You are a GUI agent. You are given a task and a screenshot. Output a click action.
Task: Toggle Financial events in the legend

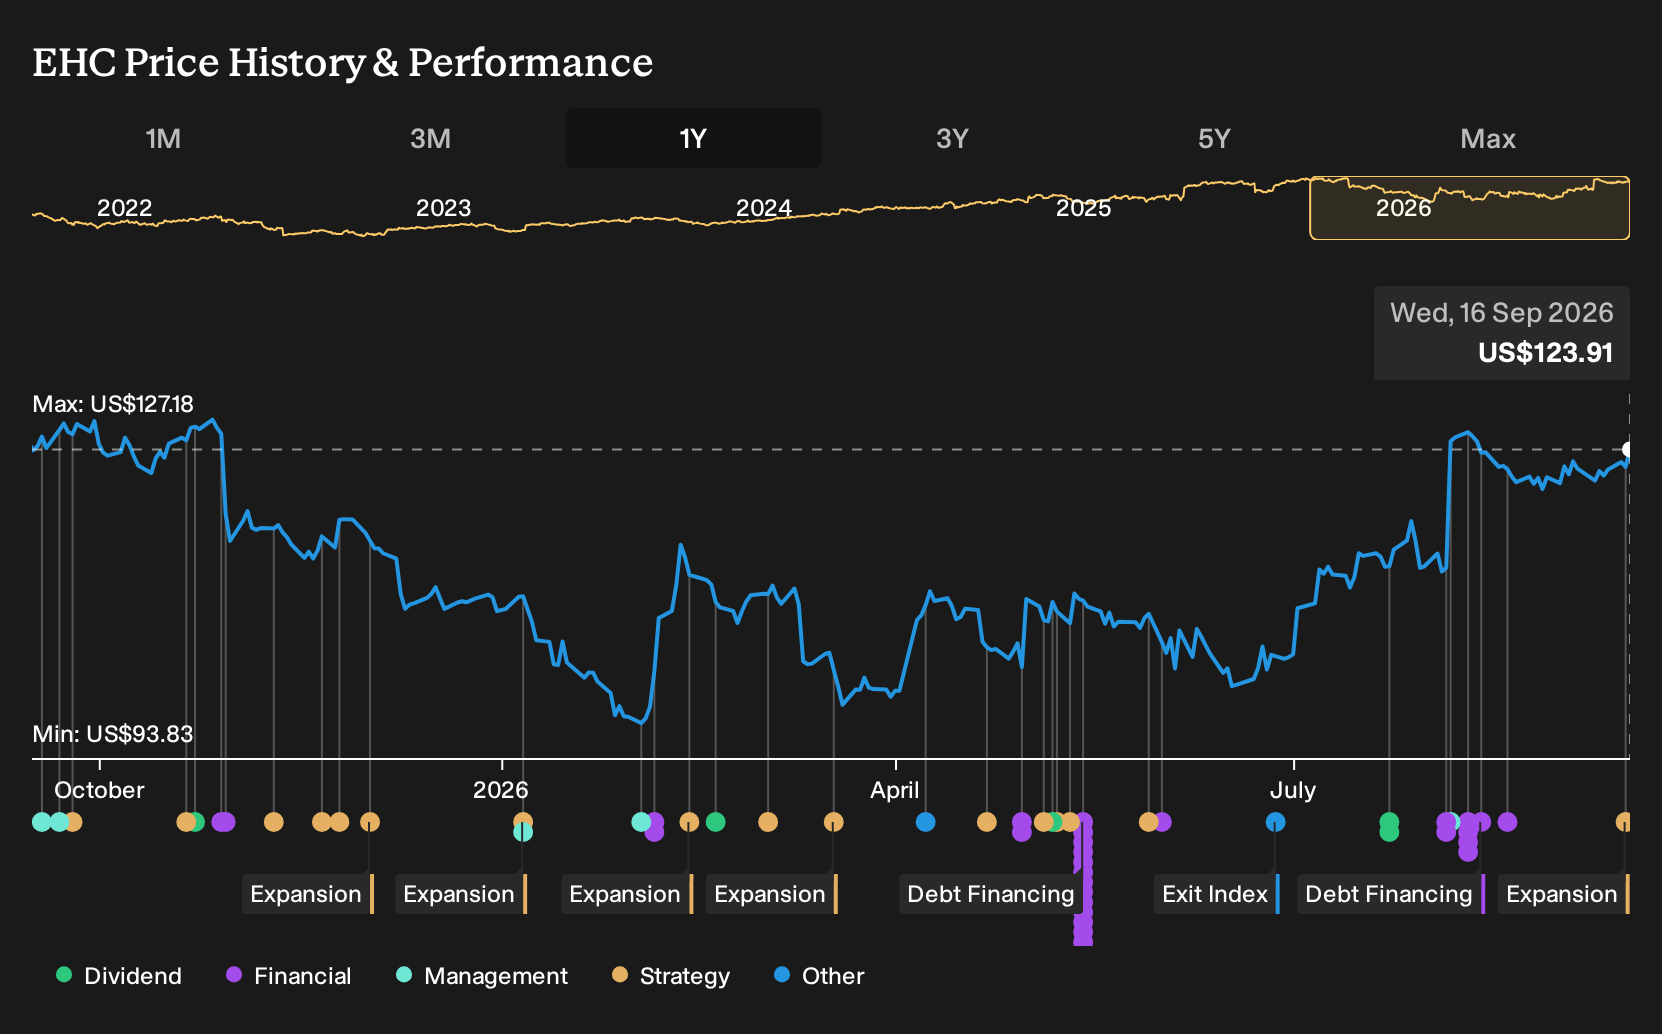coord(289,976)
